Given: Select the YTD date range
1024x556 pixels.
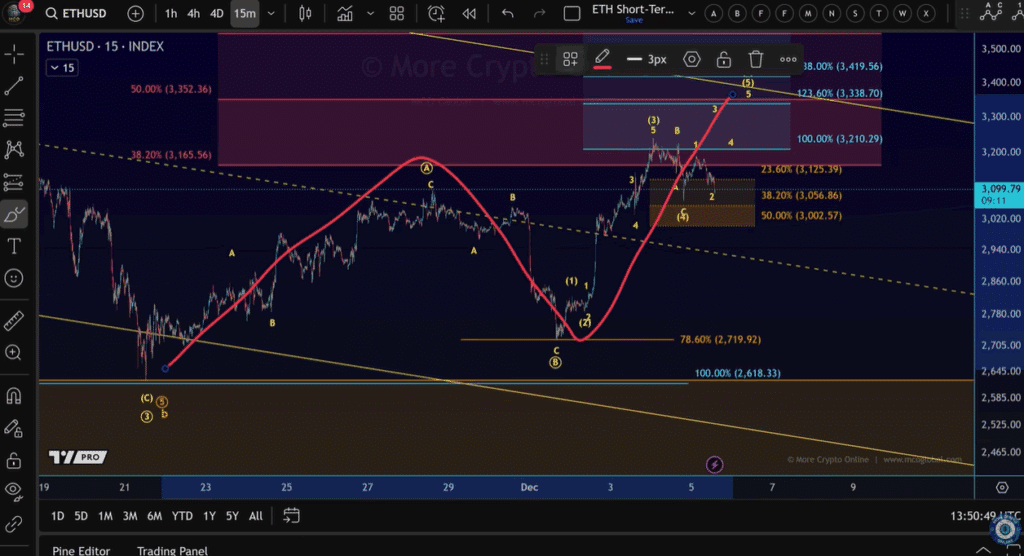Looking at the screenshot, I should 182,516.
